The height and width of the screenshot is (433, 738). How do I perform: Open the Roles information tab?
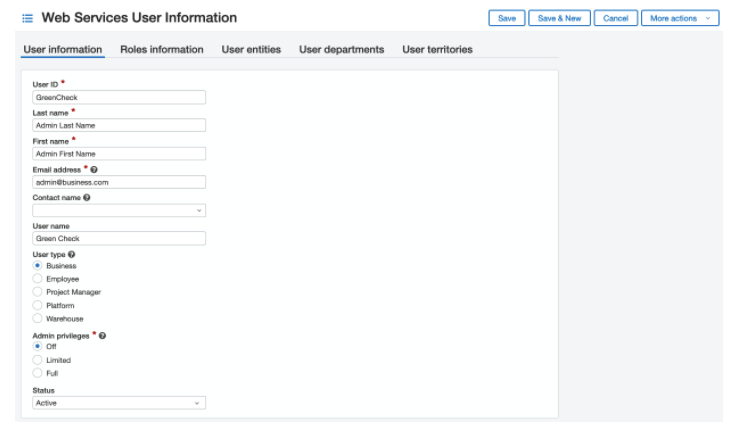click(162, 49)
